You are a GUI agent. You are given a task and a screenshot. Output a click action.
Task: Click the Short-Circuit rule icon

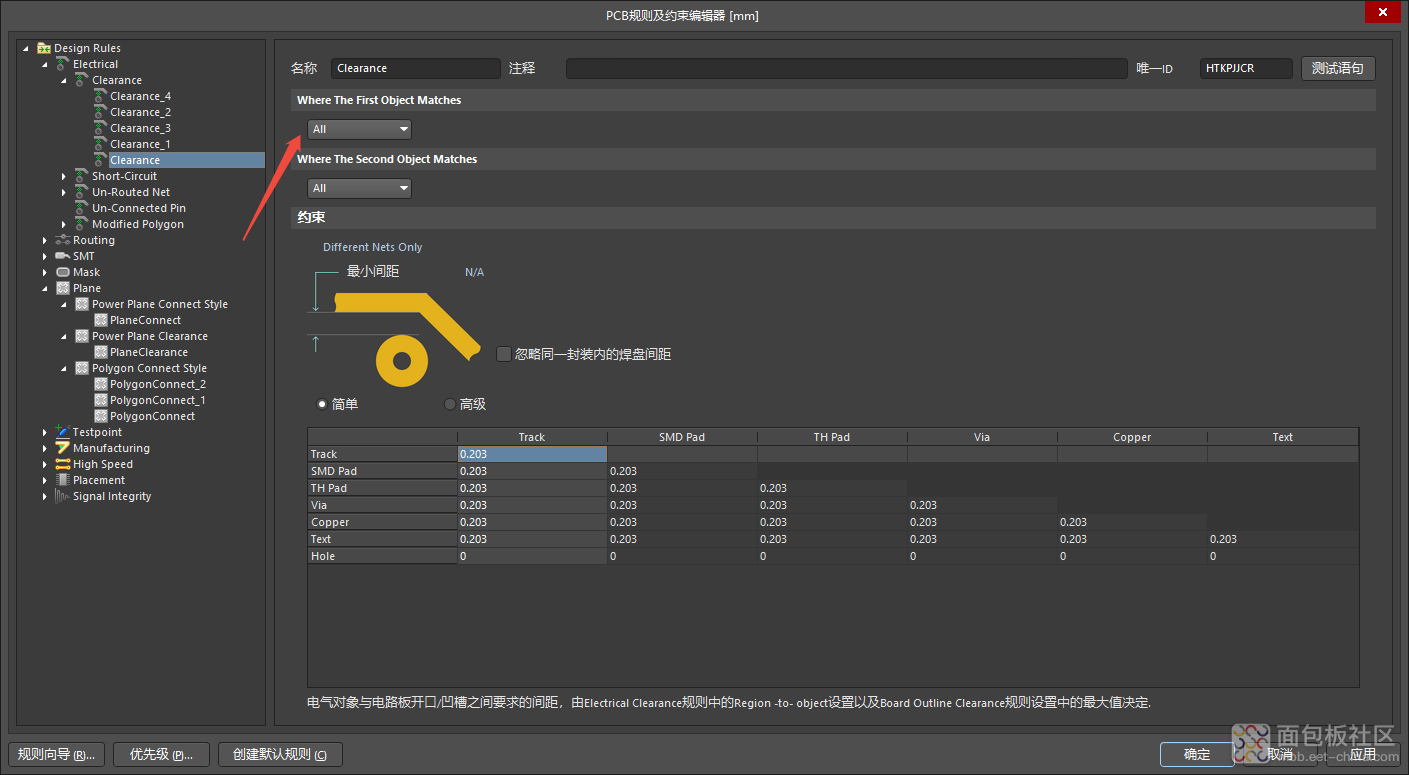(82, 176)
